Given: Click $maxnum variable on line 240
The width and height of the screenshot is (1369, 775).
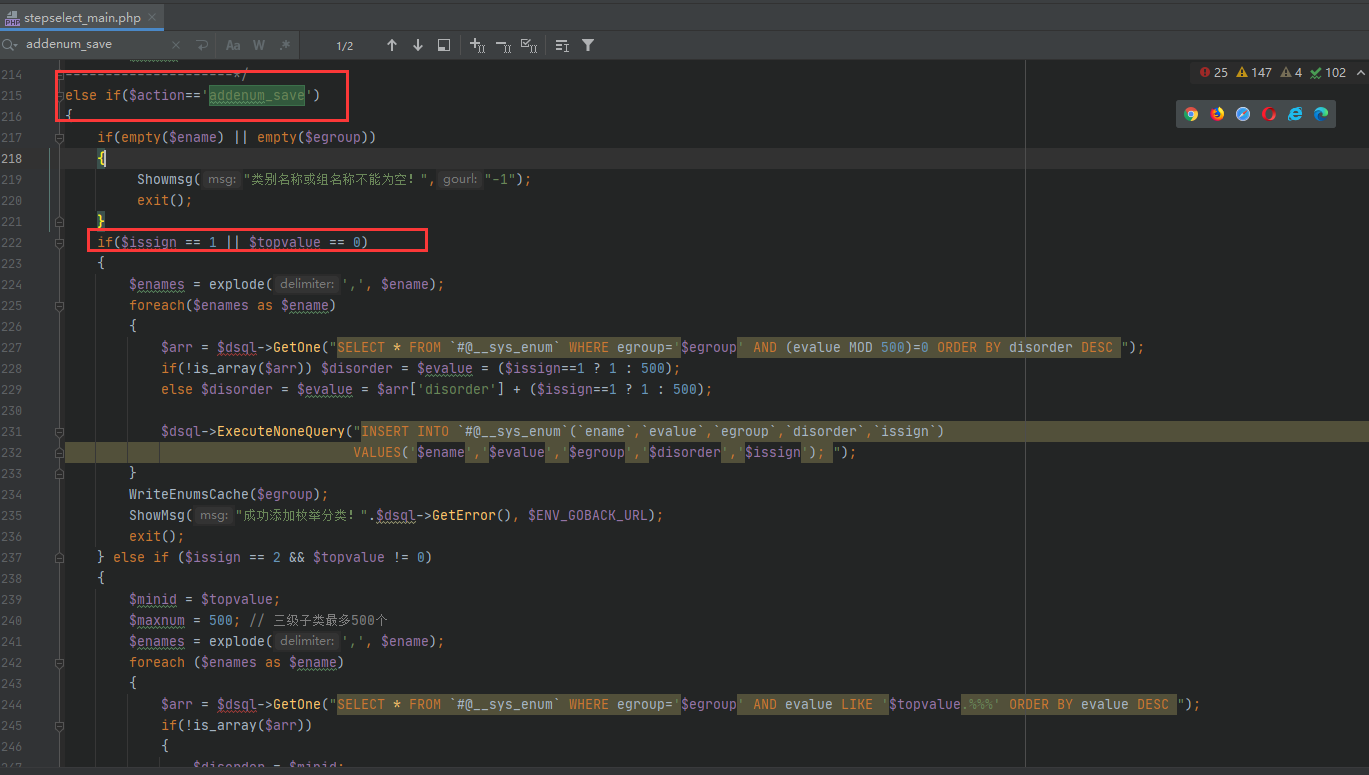Looking at the screenshot, I should point(157,620).
